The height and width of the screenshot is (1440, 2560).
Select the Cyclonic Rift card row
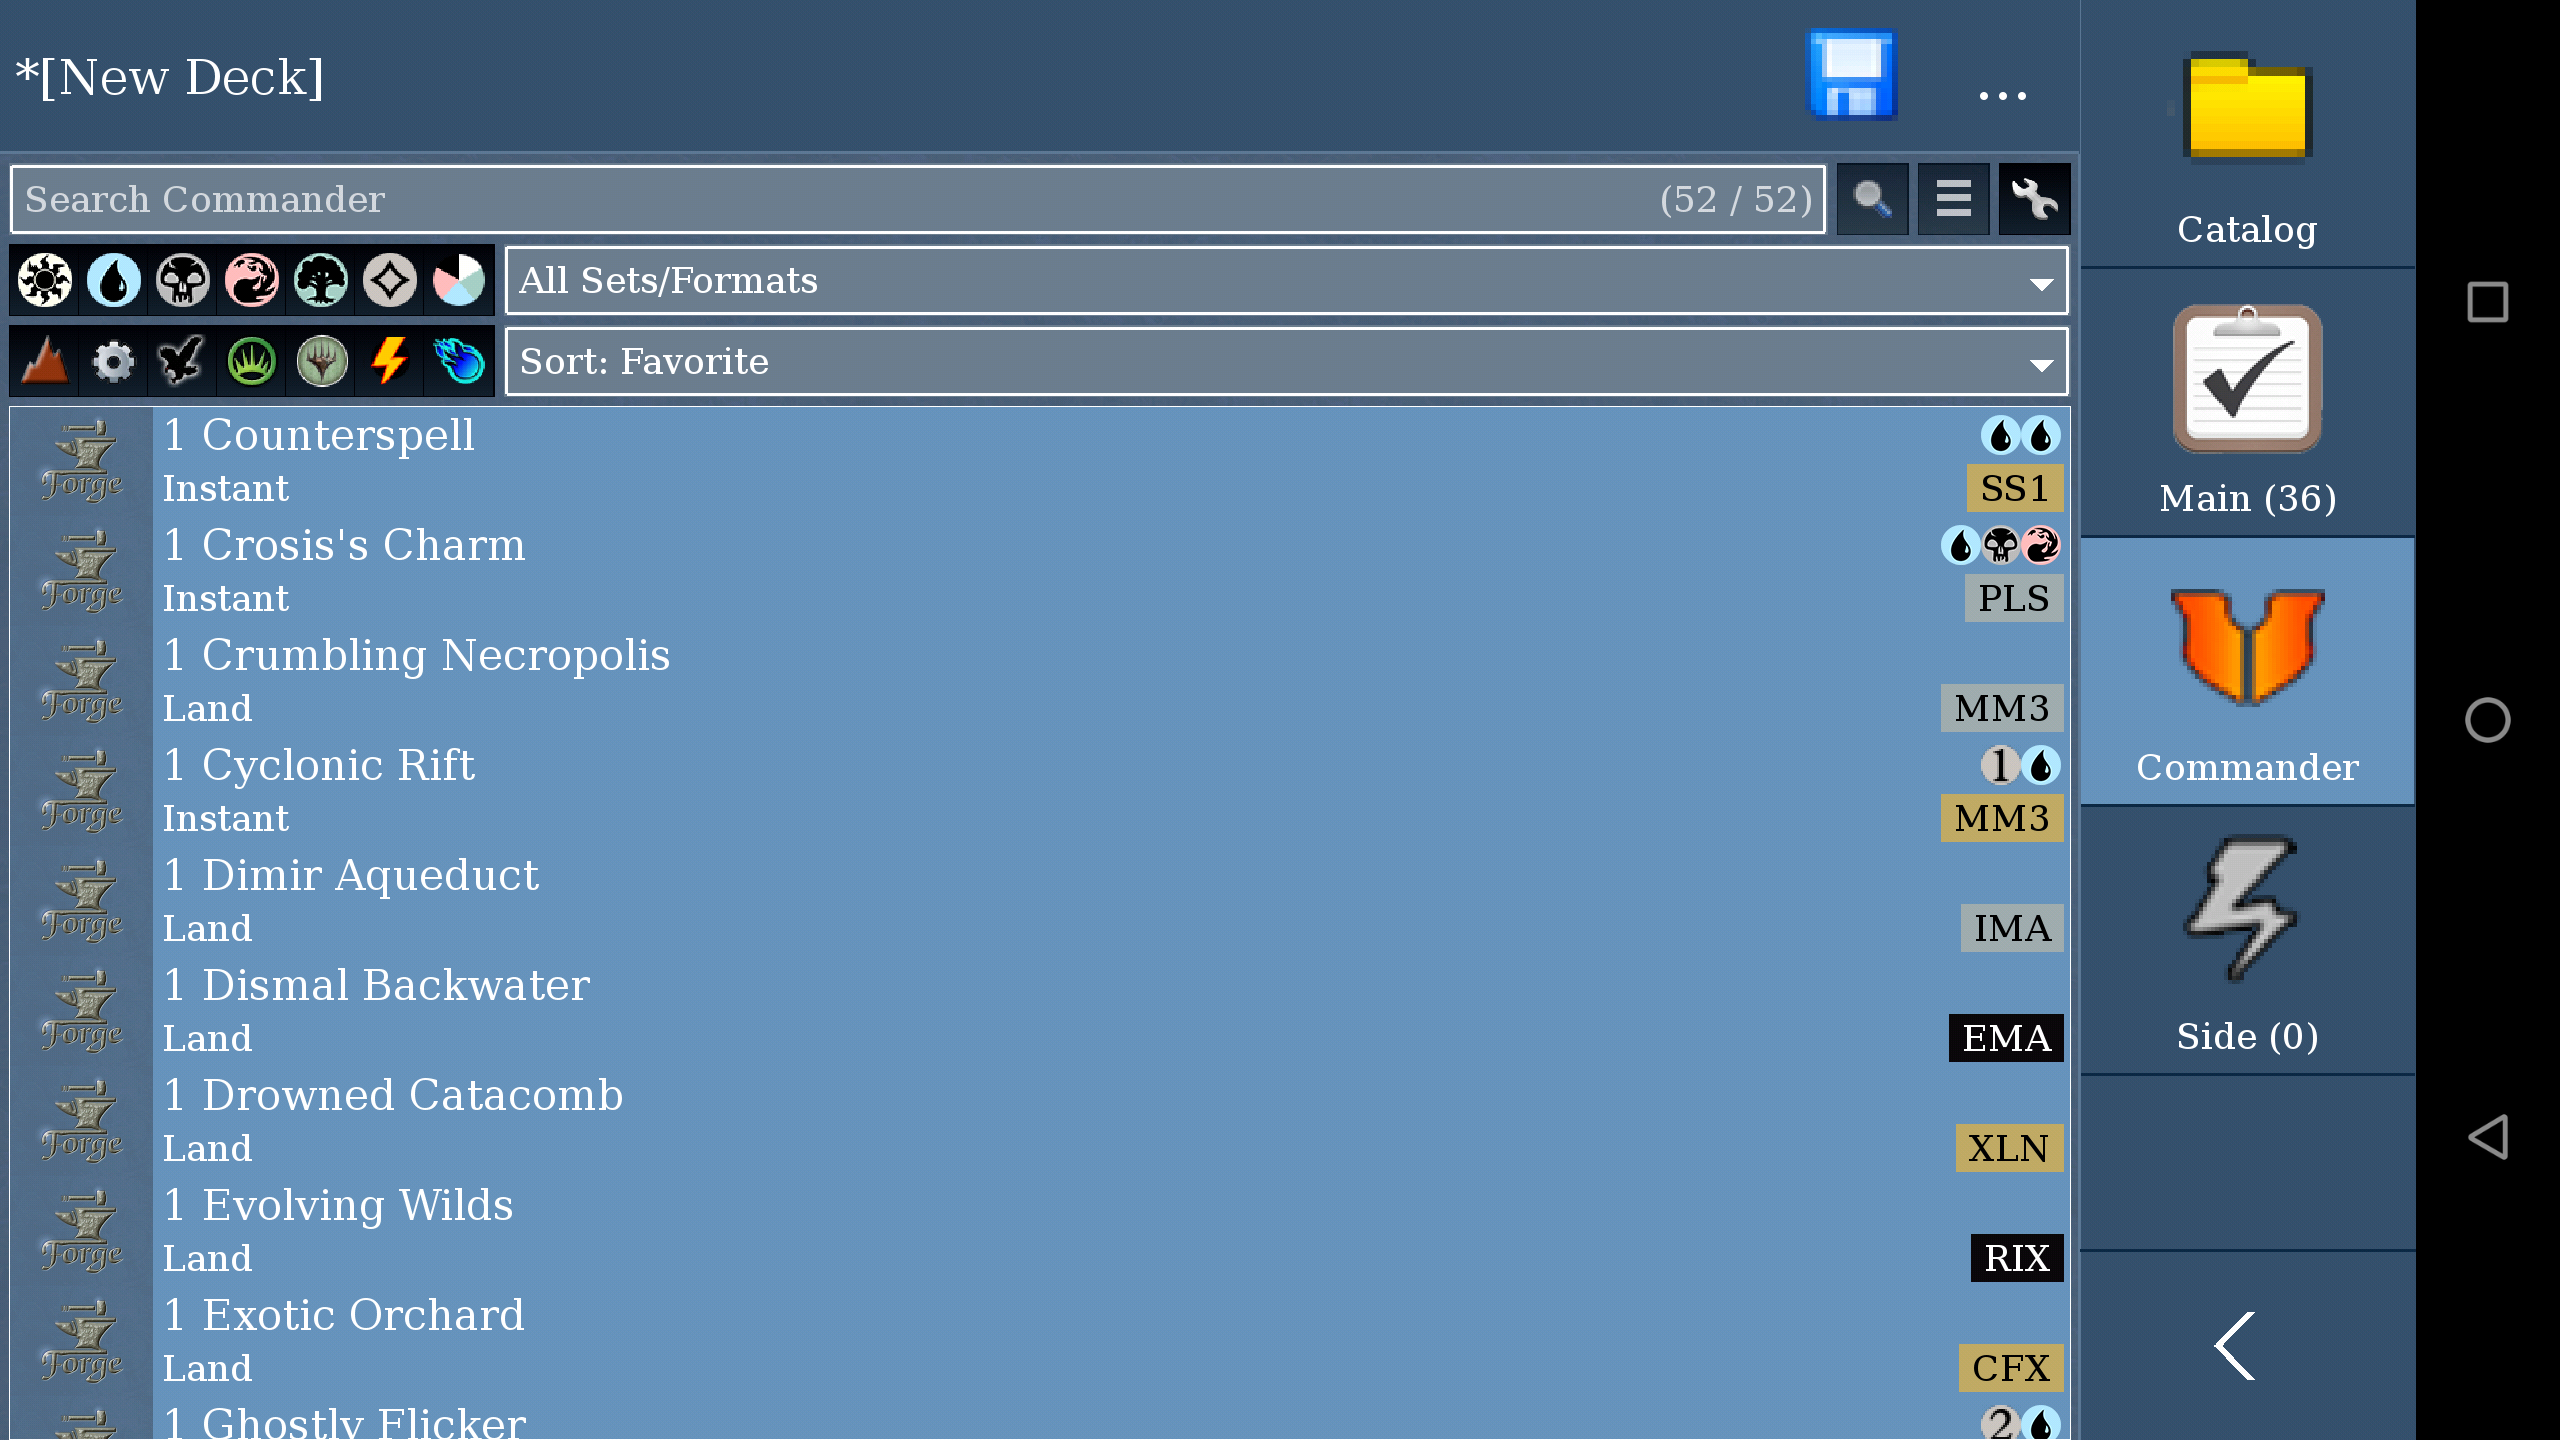pos(1040,791)
